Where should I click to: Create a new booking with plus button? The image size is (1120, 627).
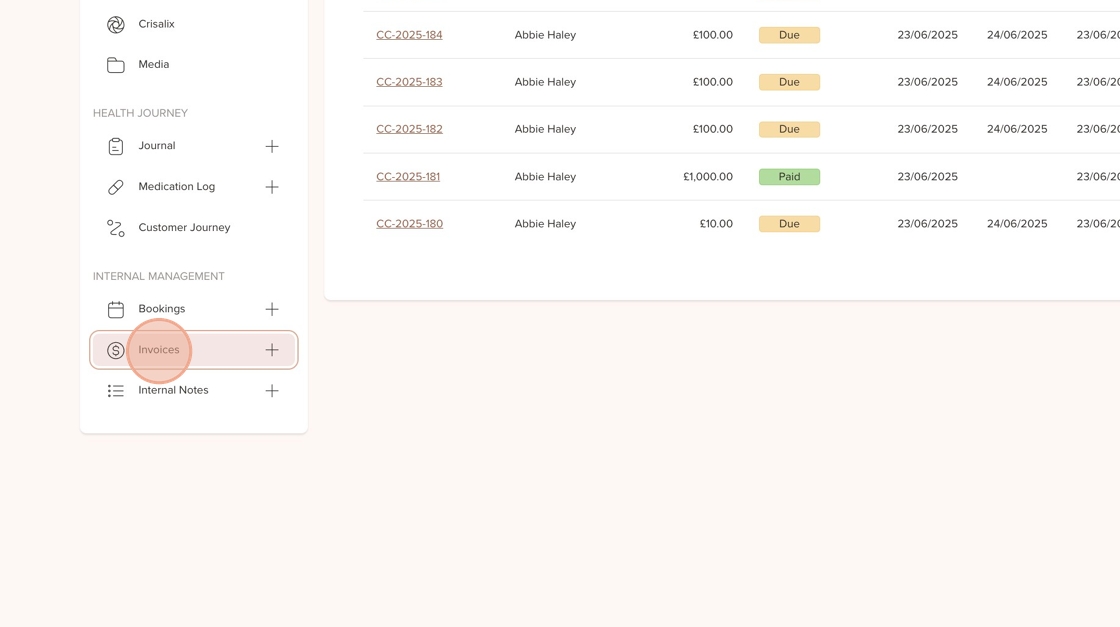point(272,310)
